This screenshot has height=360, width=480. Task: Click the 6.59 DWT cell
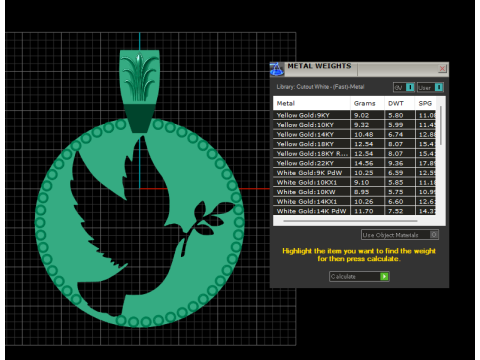399,173
